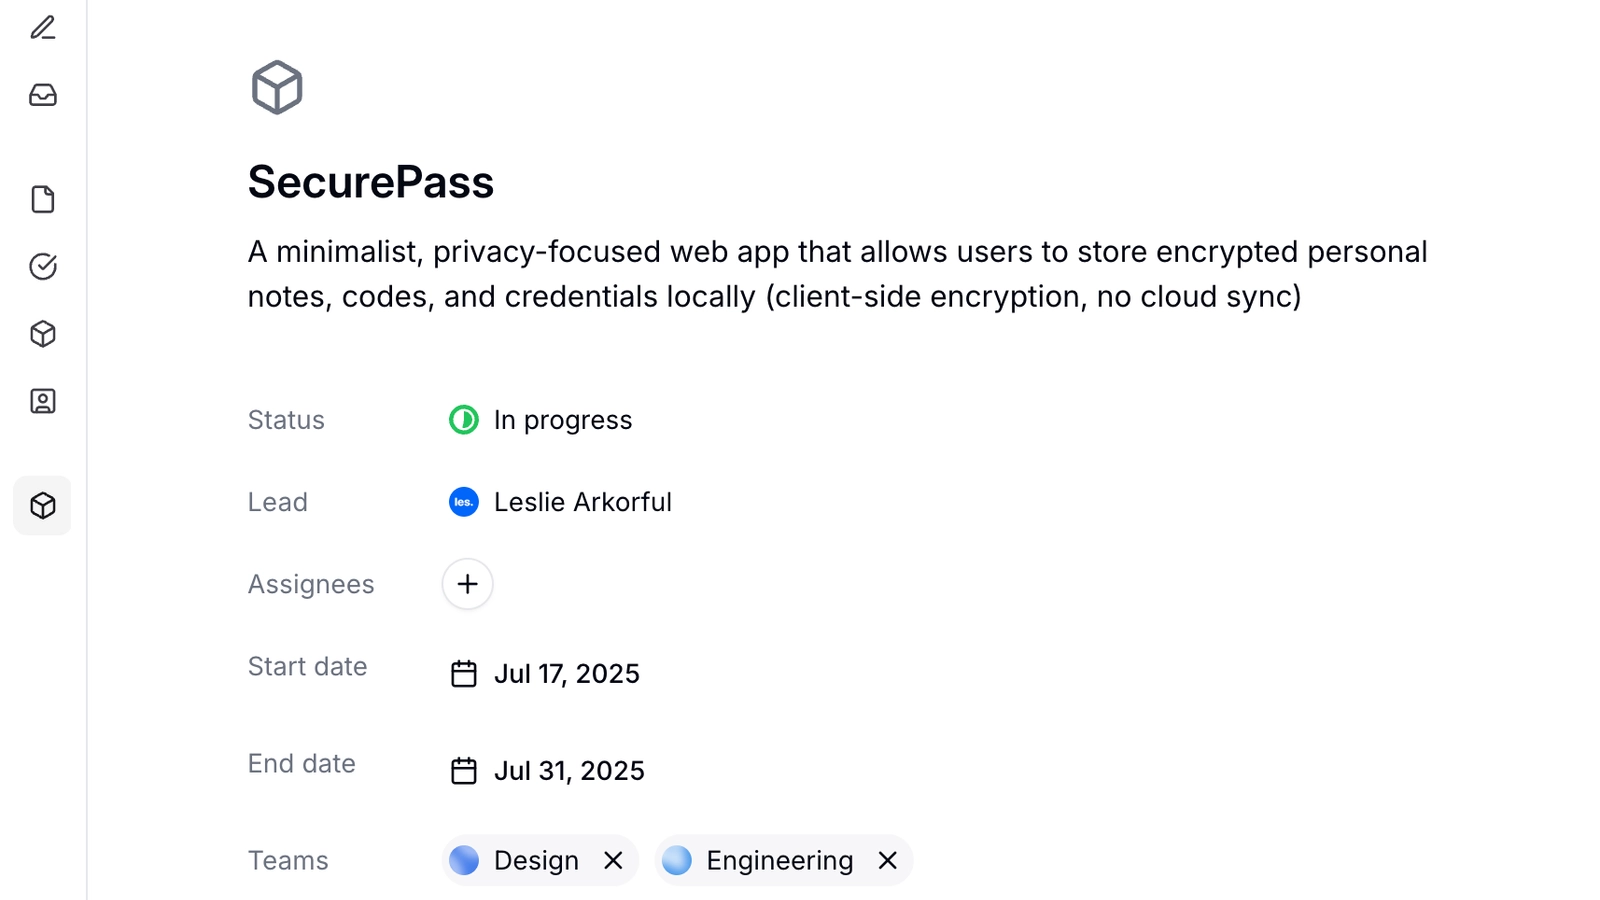Add an assignee with the plus button
Screen dimensions: 1600x900
click(467, 584)
